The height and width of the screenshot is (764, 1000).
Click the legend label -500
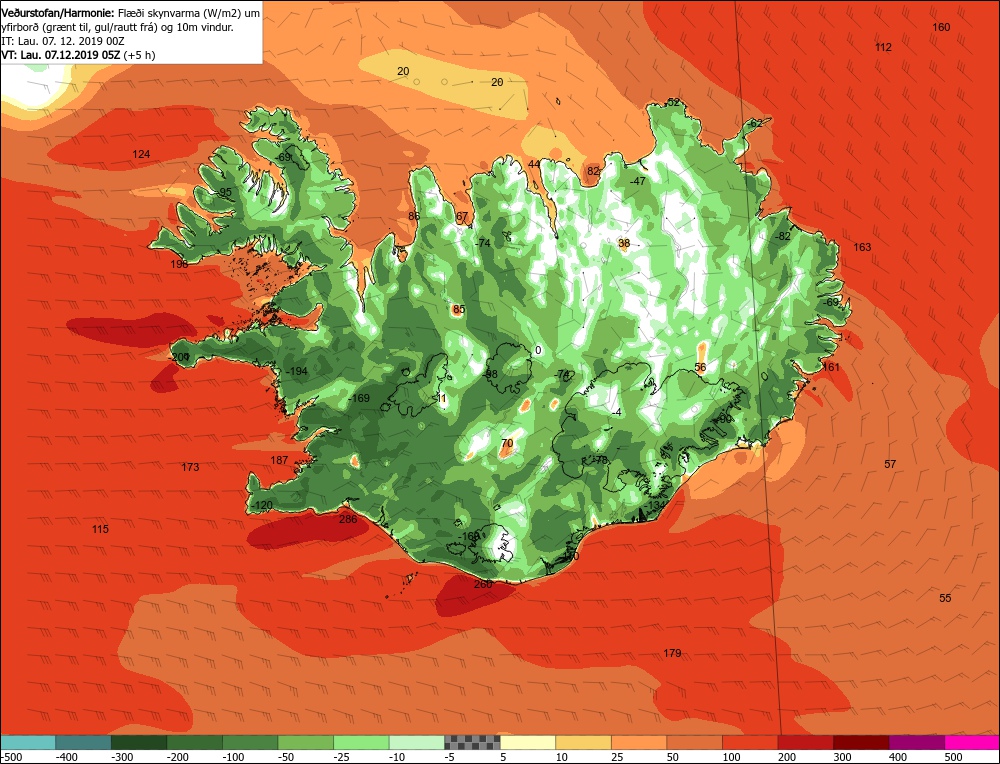pos(13,757)
